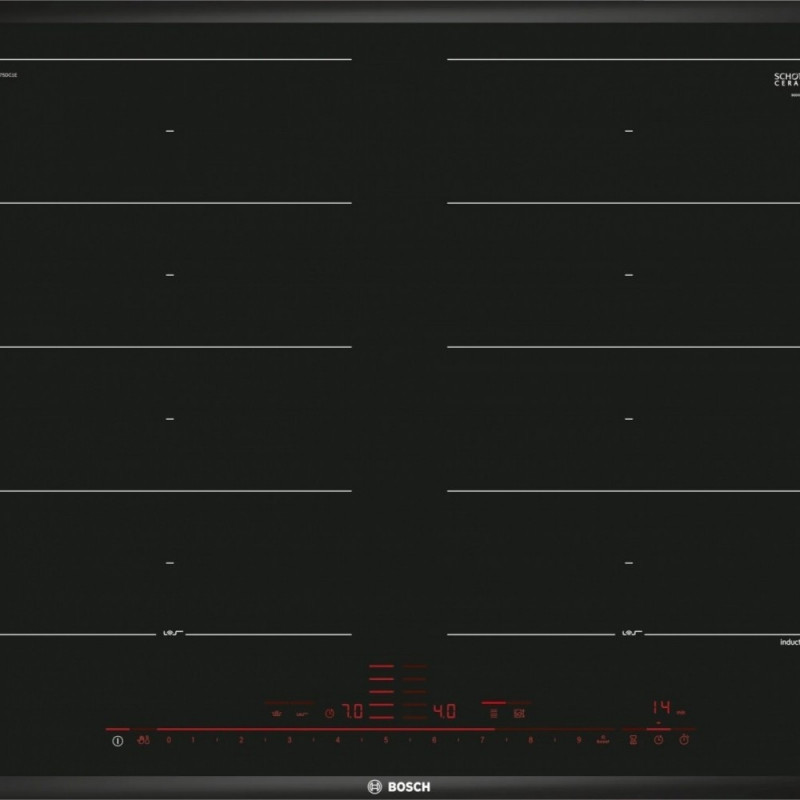Tap the stopwatch symbol at far right
Screen dimensions: 800x800
[684, 740]
